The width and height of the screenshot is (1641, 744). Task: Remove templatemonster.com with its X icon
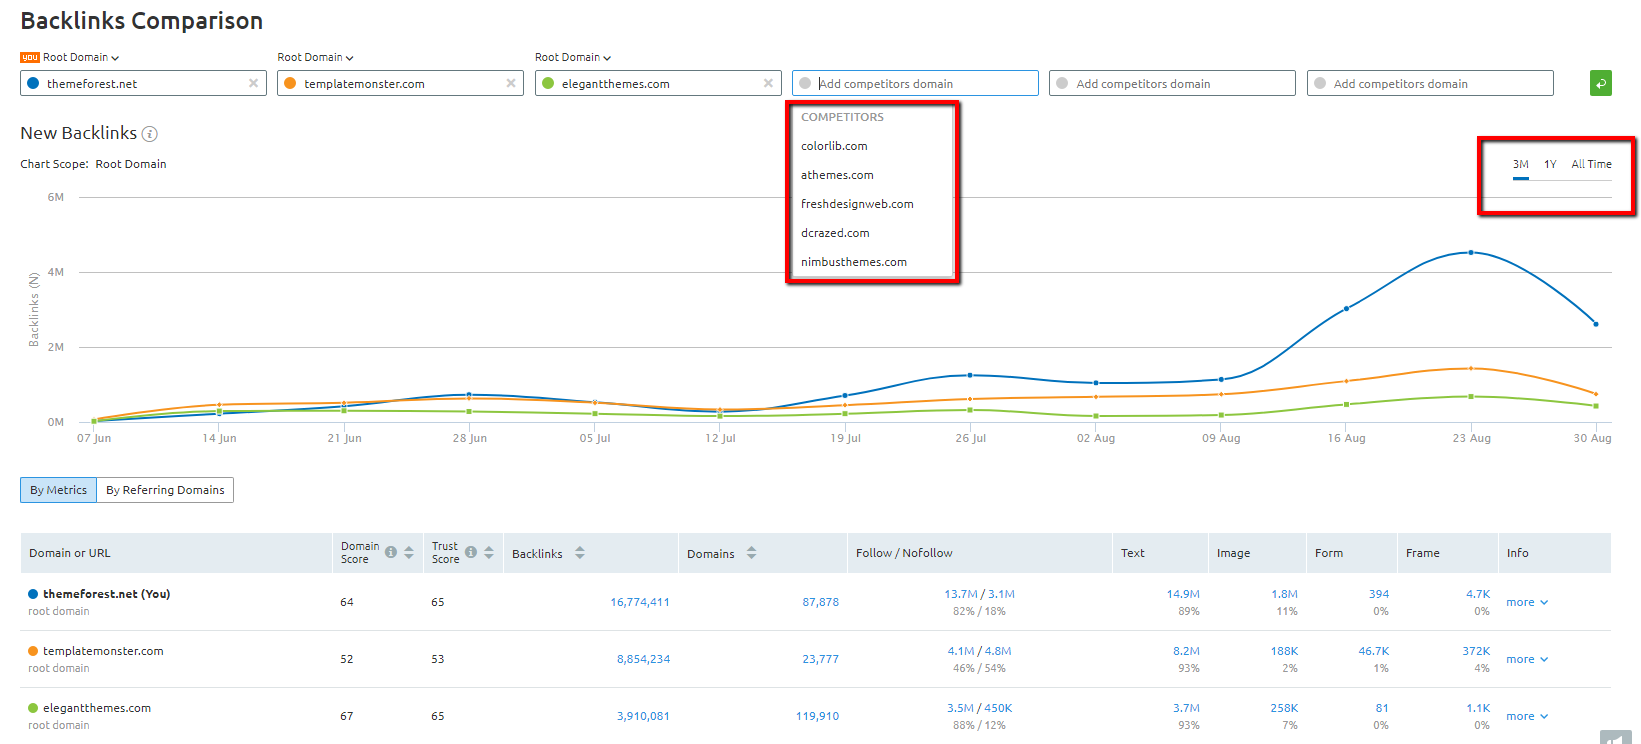point(511,83)
